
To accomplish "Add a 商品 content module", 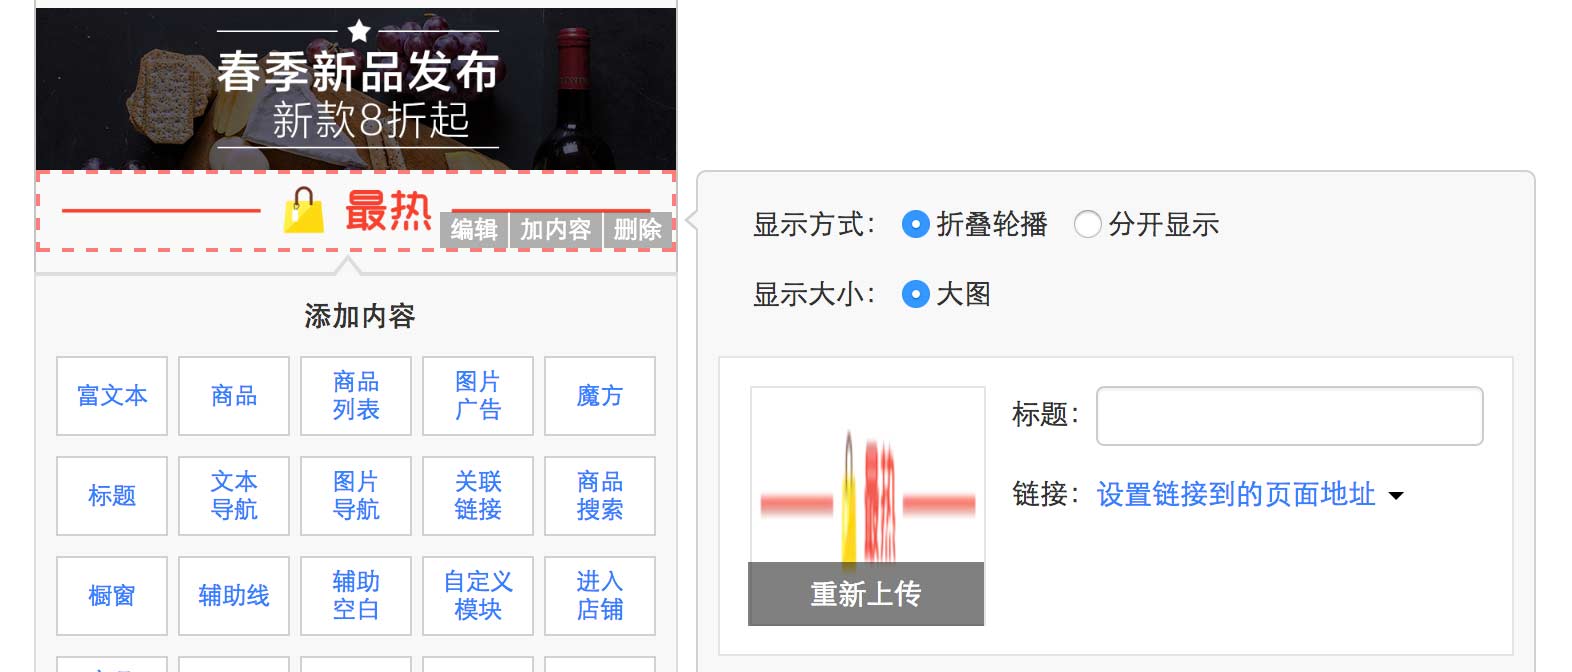I will (x=234, y=396).
